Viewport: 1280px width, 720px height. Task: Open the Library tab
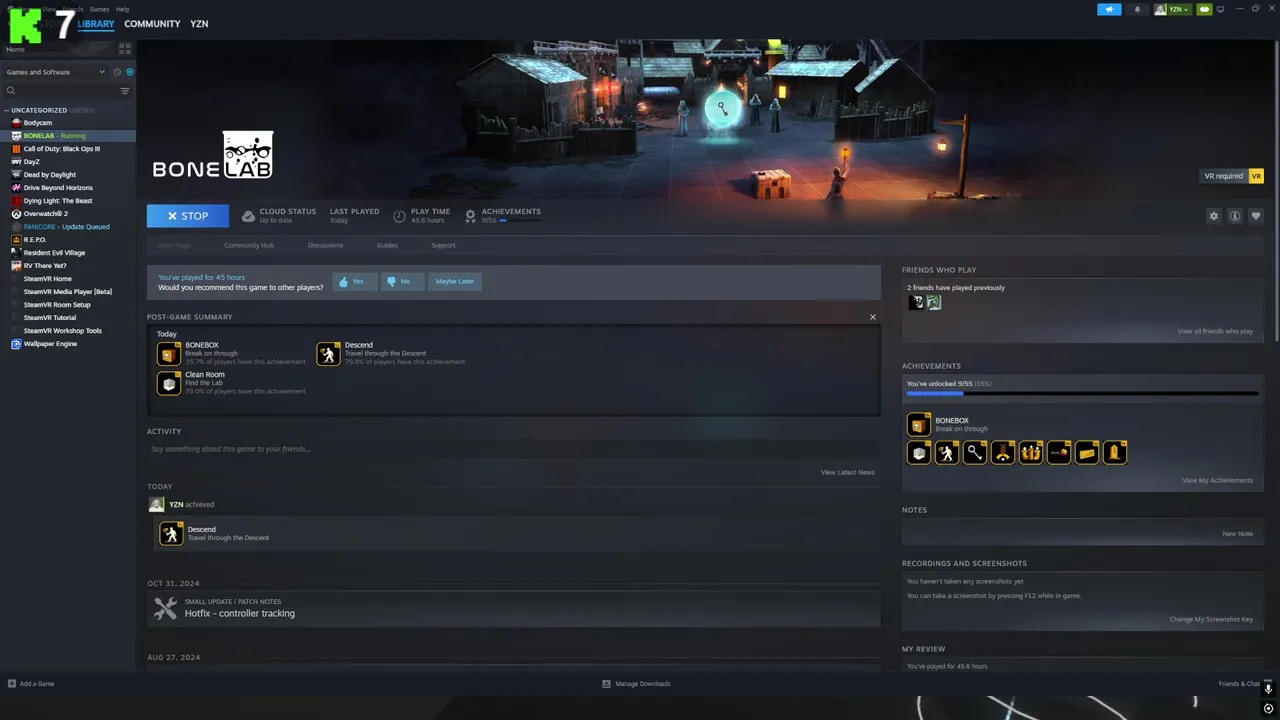coord(96,24)
